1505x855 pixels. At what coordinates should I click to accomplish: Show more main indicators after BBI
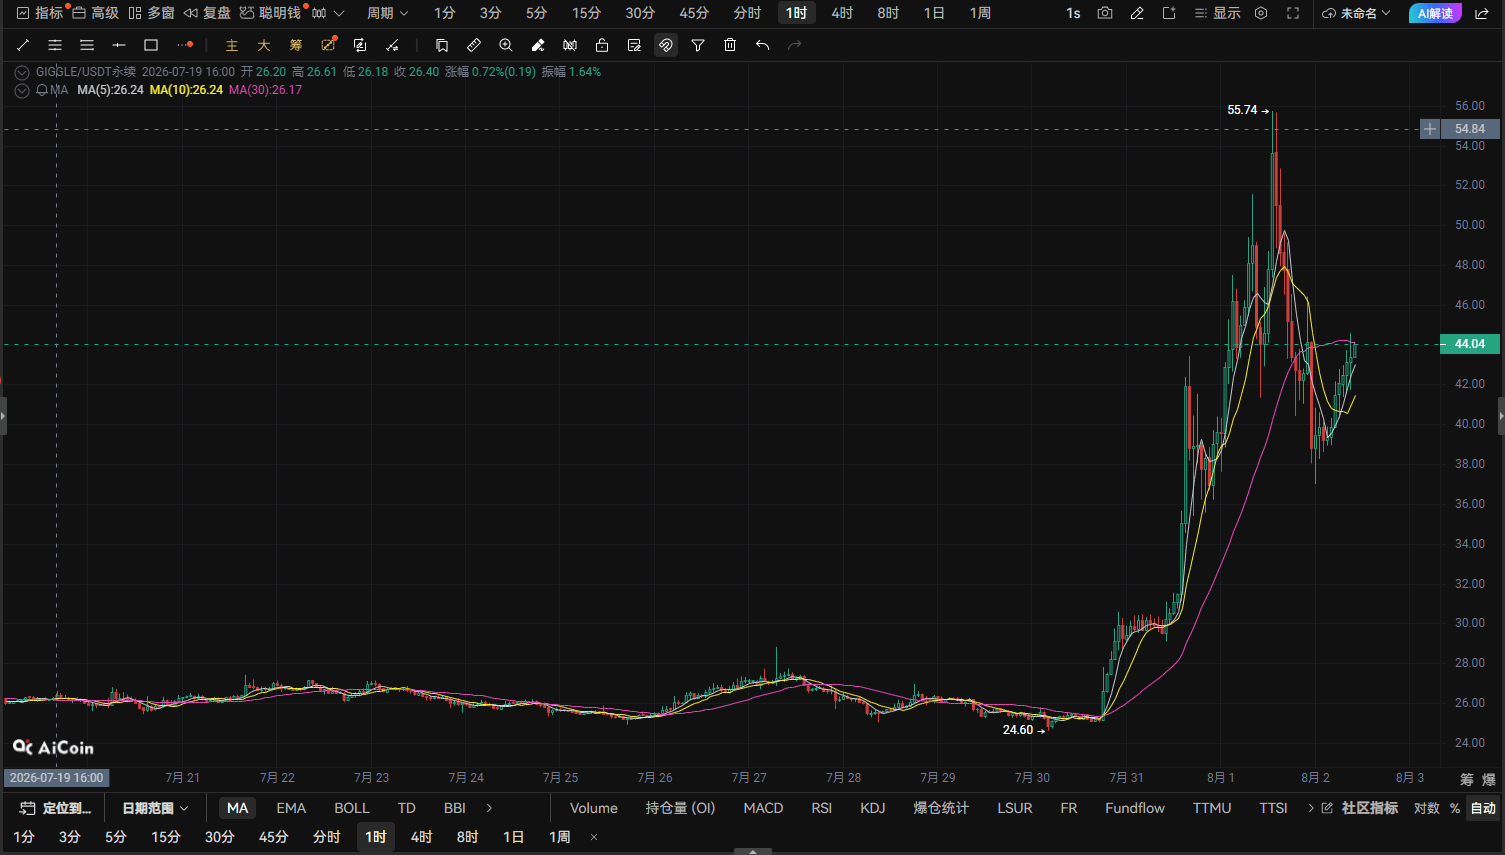(x=489, y=808)
